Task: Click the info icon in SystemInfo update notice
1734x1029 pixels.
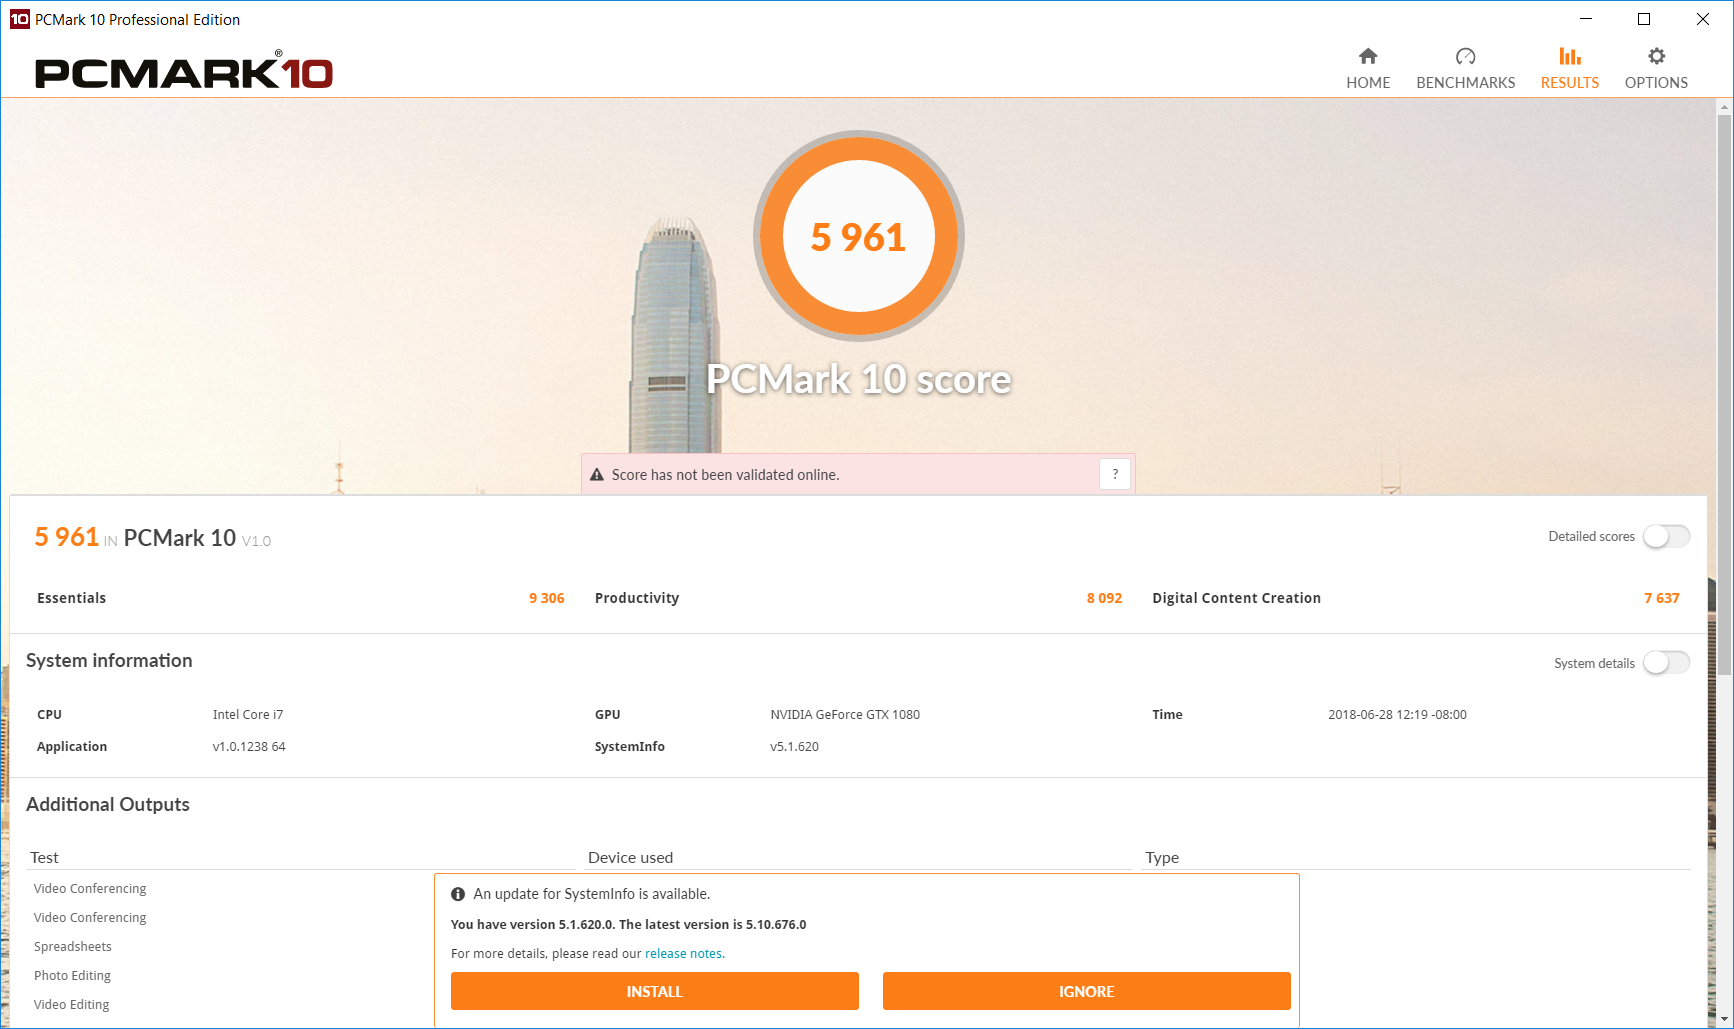Action: tap(458, 894)
